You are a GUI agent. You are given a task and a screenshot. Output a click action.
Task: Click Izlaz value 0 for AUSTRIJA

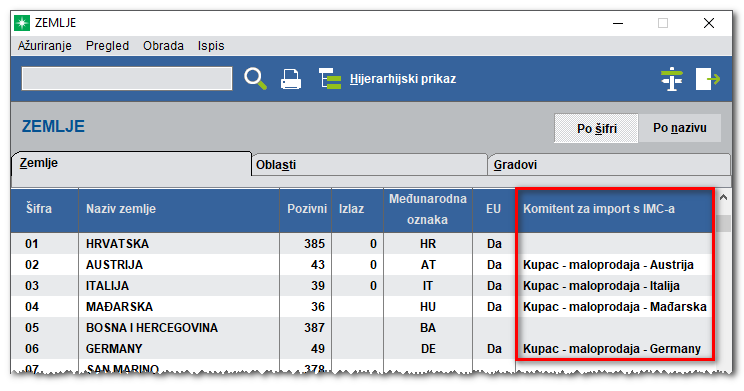373,265
